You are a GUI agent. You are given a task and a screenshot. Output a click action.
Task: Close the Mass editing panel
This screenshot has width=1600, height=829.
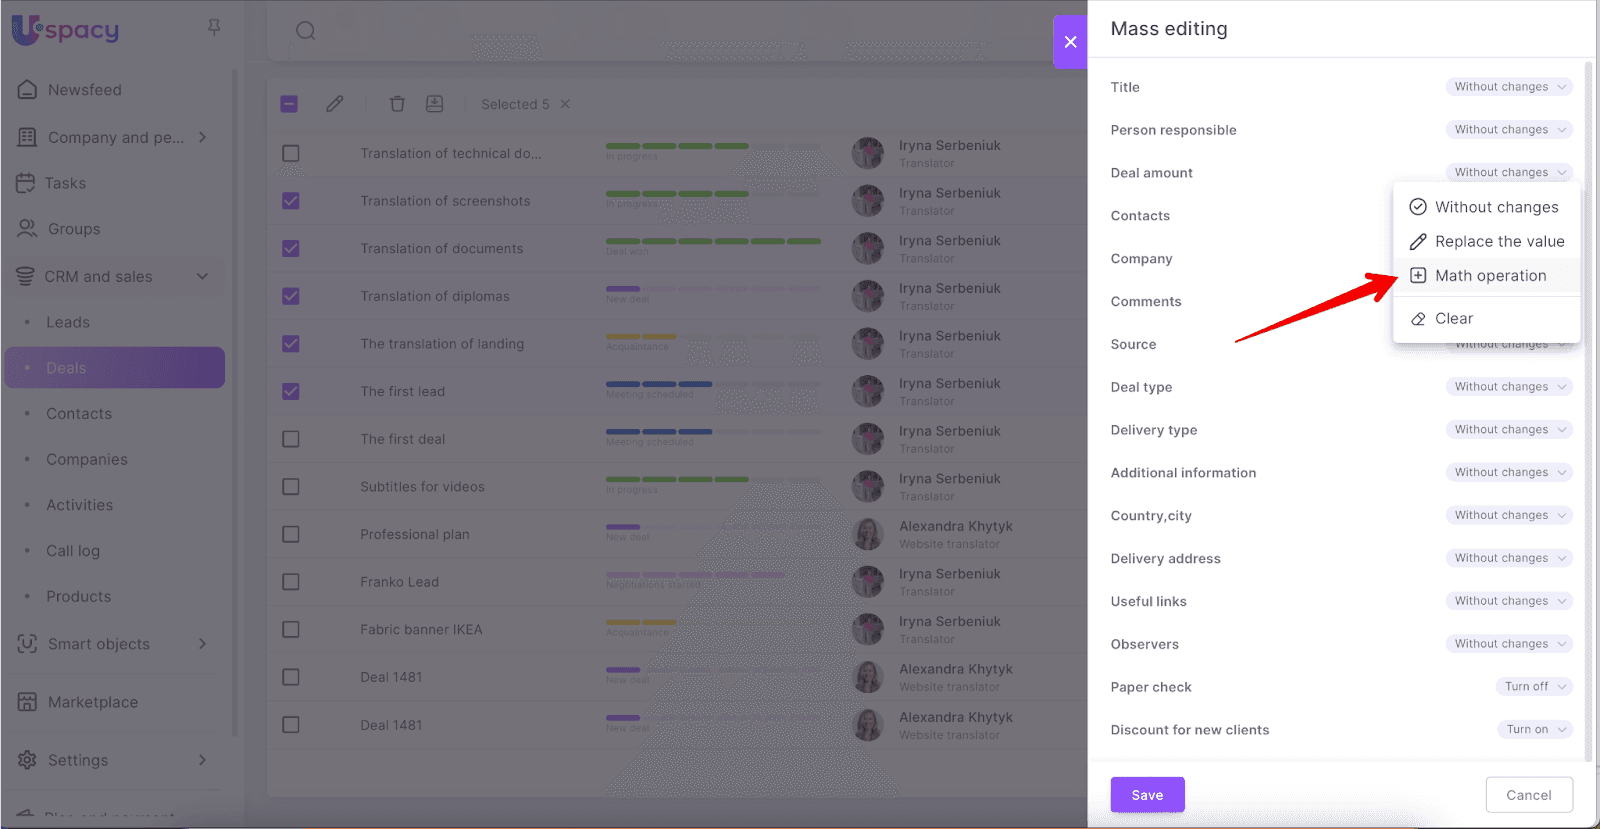(x=1070, y=42)
